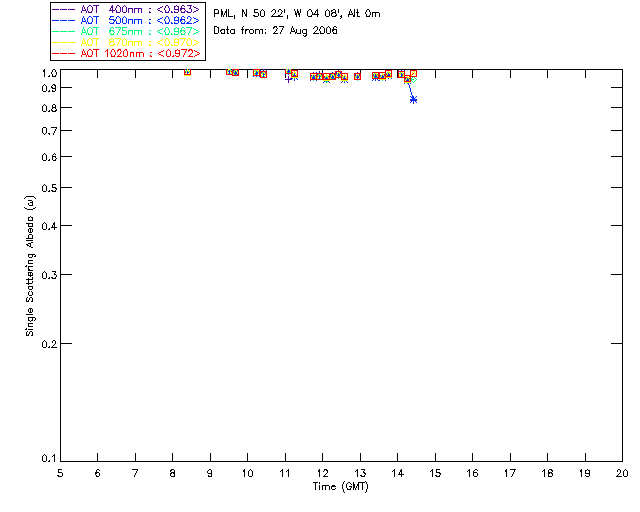Click the x-axis tick label 15
The width and height of the screenshot is (640, 512).
(x=435, y=473)
